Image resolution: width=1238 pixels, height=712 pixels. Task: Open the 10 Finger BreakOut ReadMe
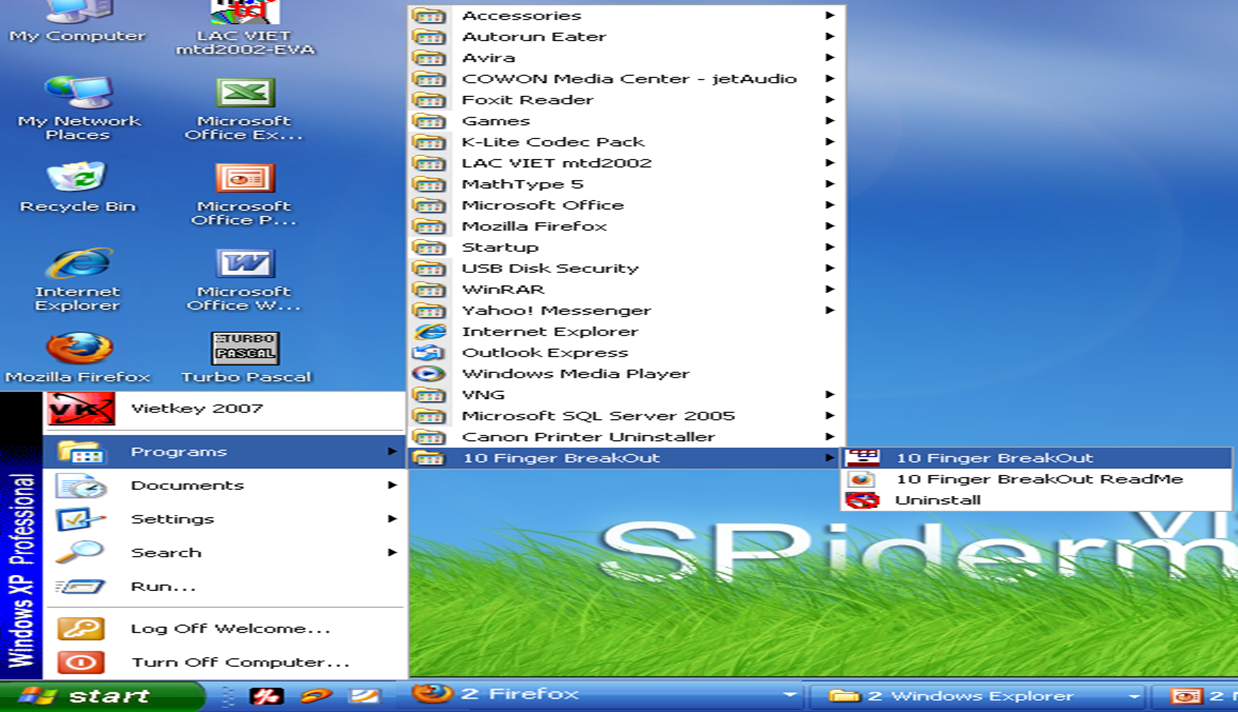click(1037, 479)
